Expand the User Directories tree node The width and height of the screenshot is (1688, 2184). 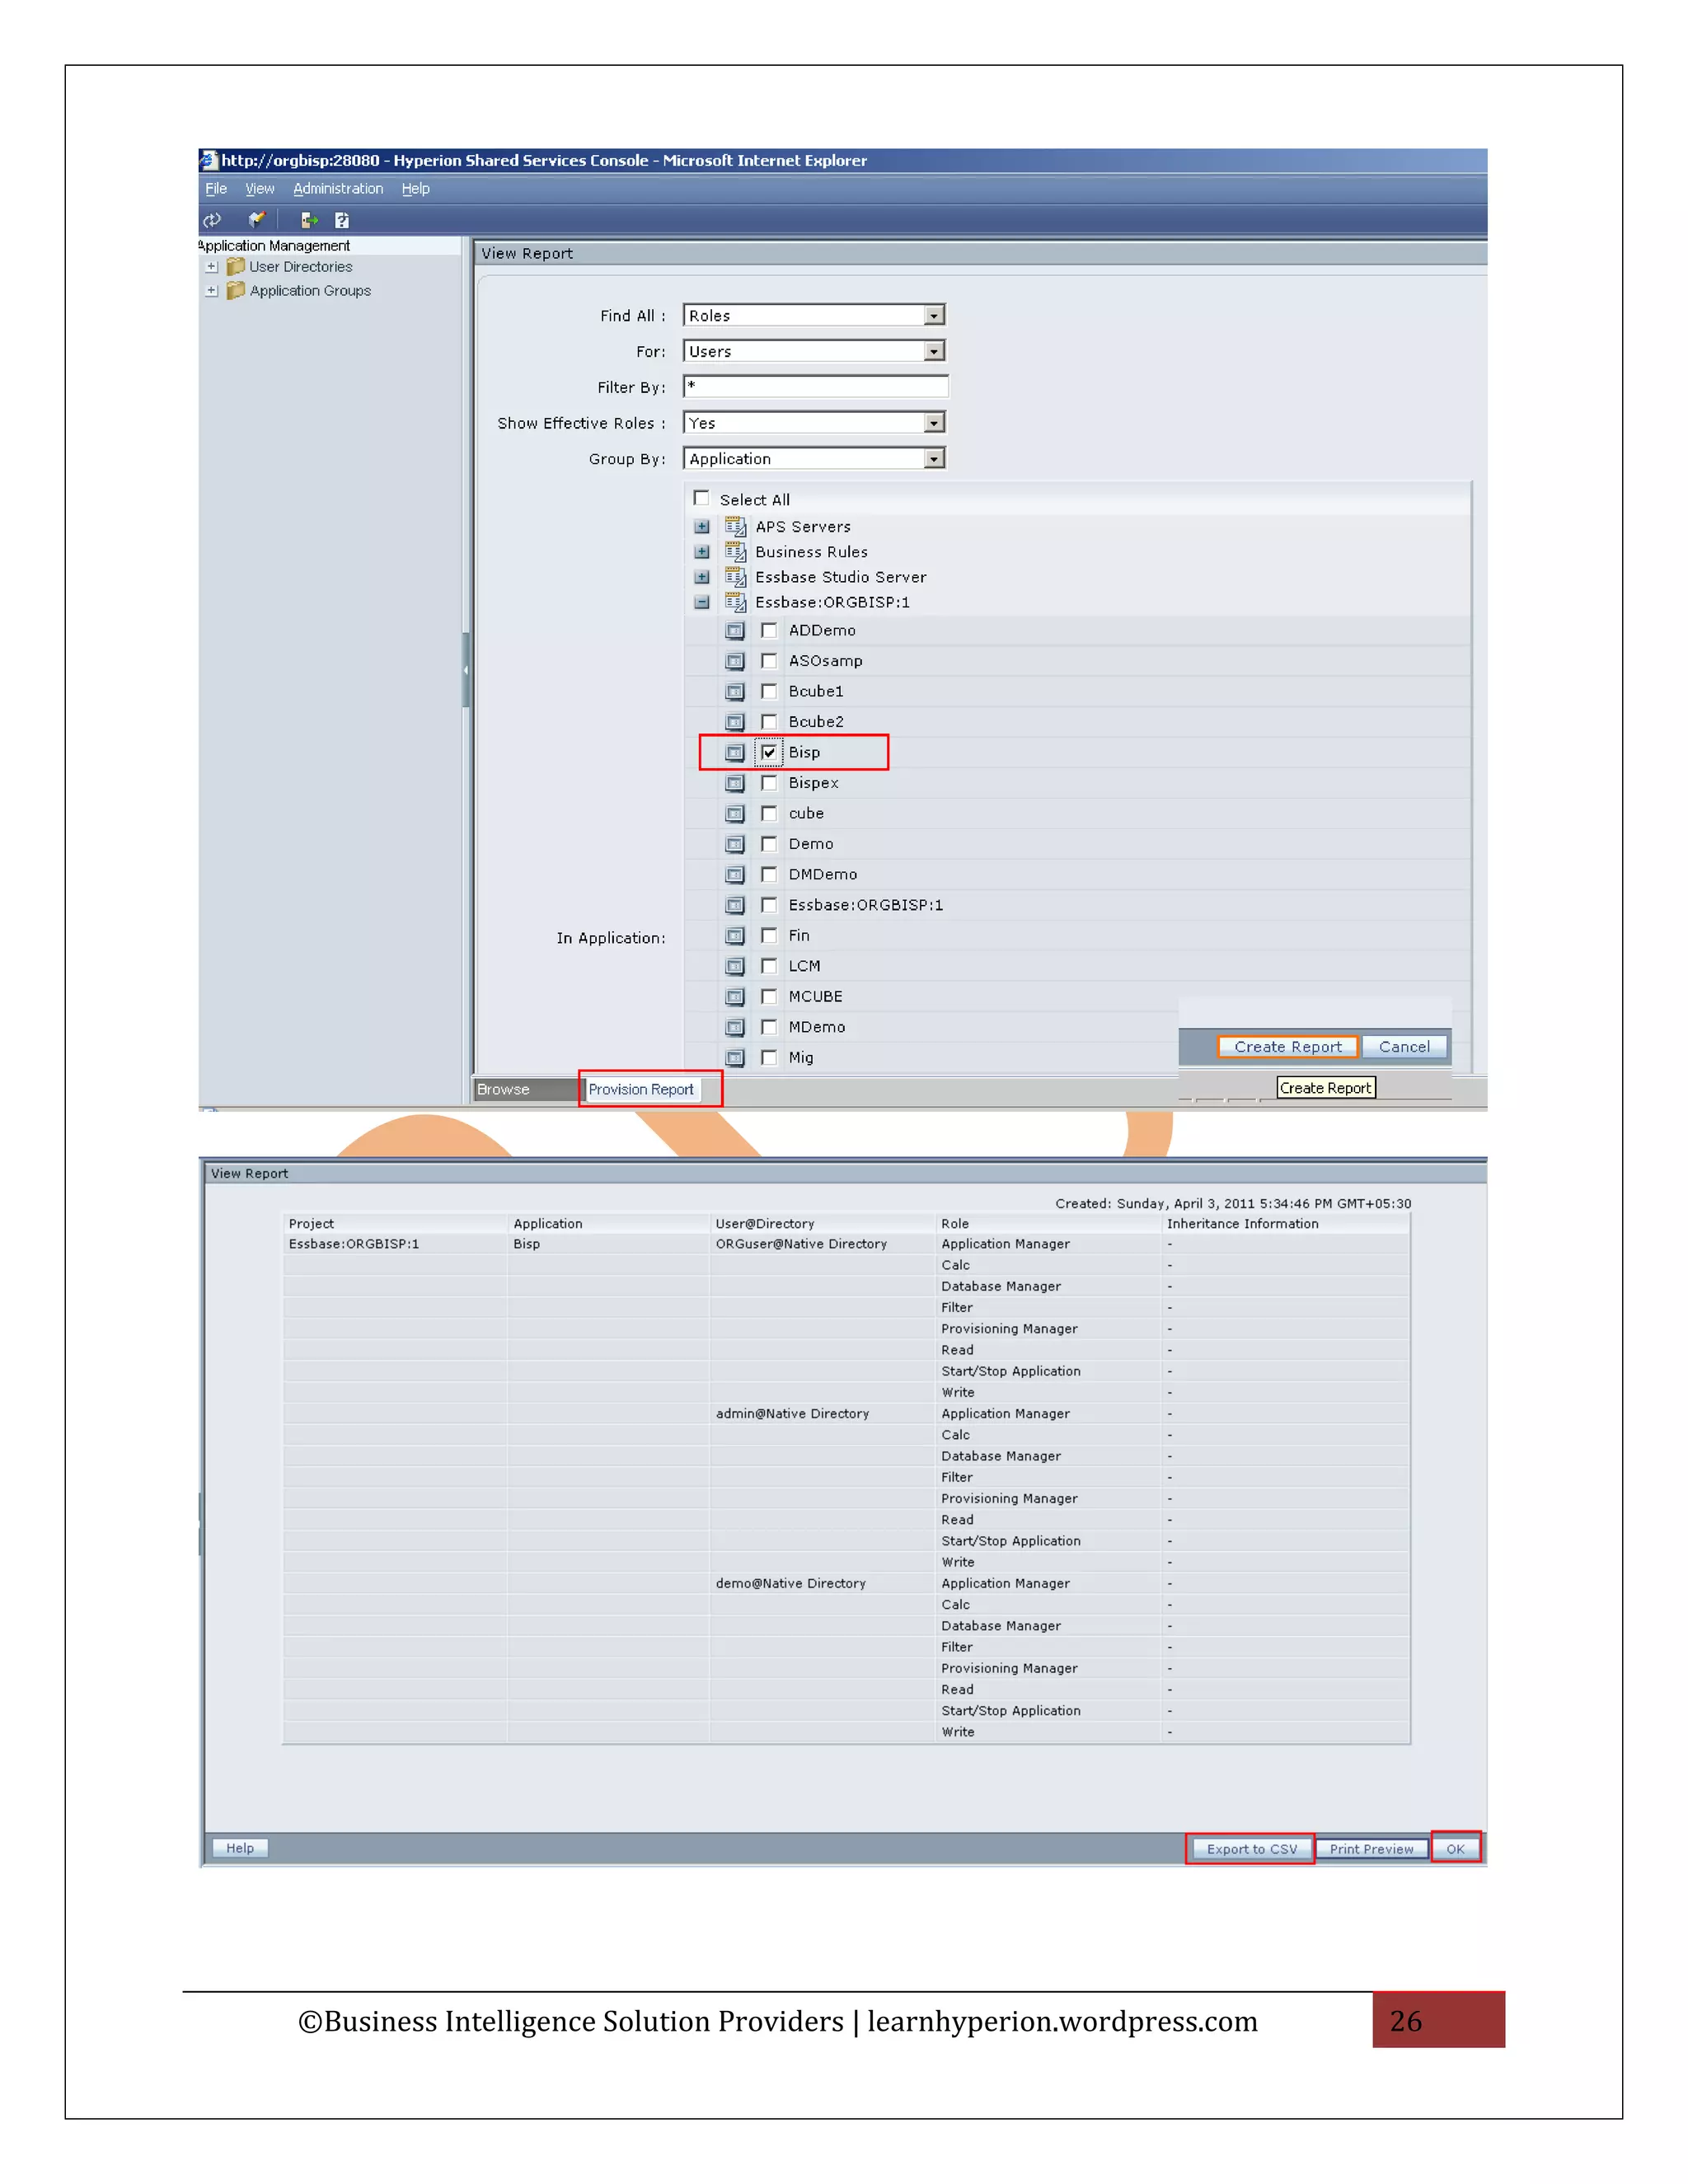point(211,267)
